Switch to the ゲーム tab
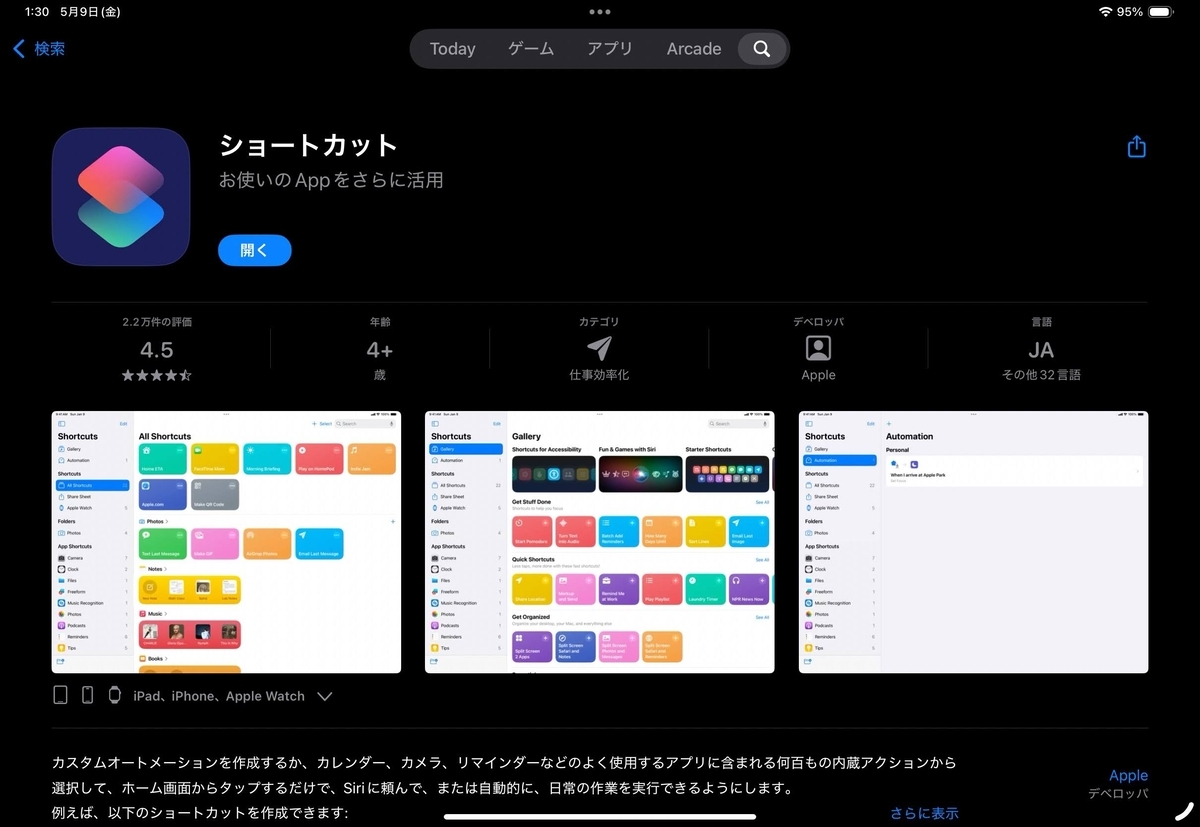Viewport: 1200px width, 827px height. tap(533, 49)
